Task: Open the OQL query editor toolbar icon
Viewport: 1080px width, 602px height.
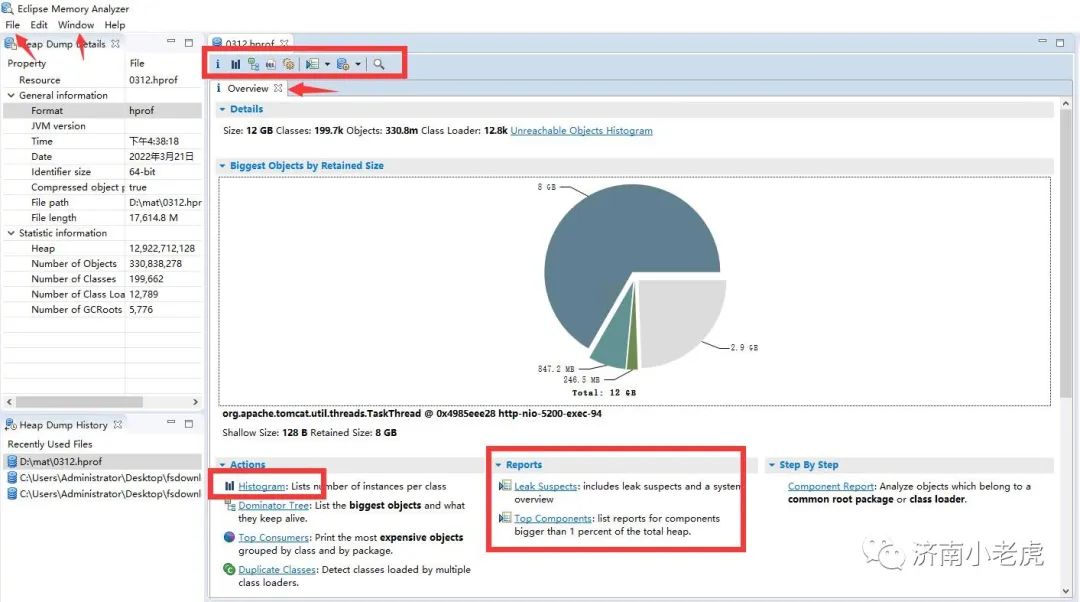Action: (271, 64)
